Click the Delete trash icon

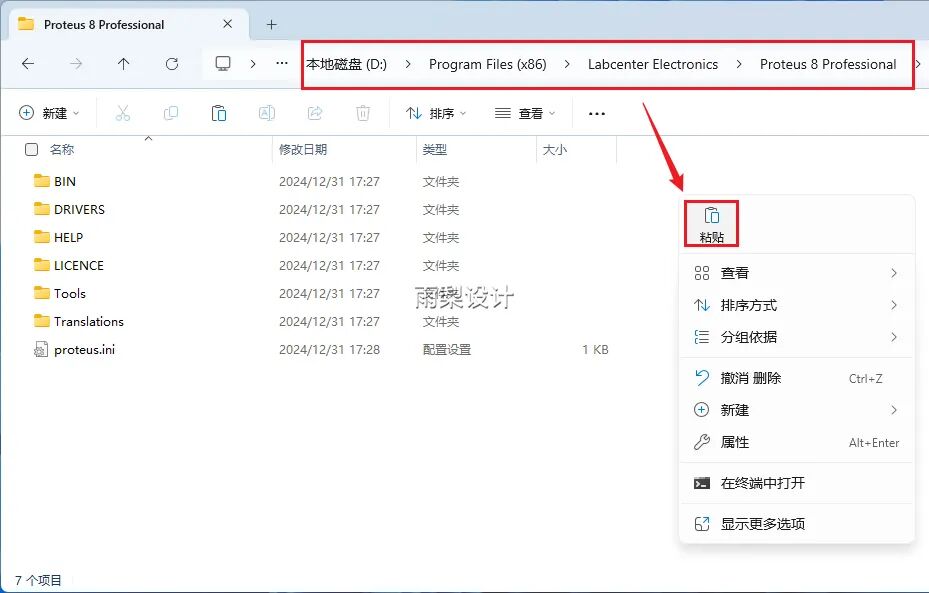pos(363,113)
